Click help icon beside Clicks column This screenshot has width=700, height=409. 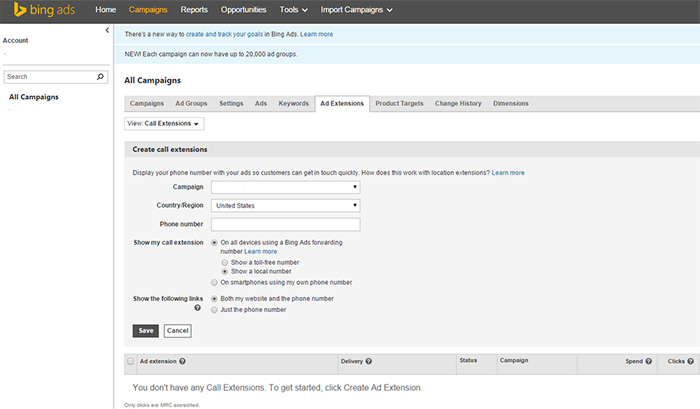click(x=689, y=360)
